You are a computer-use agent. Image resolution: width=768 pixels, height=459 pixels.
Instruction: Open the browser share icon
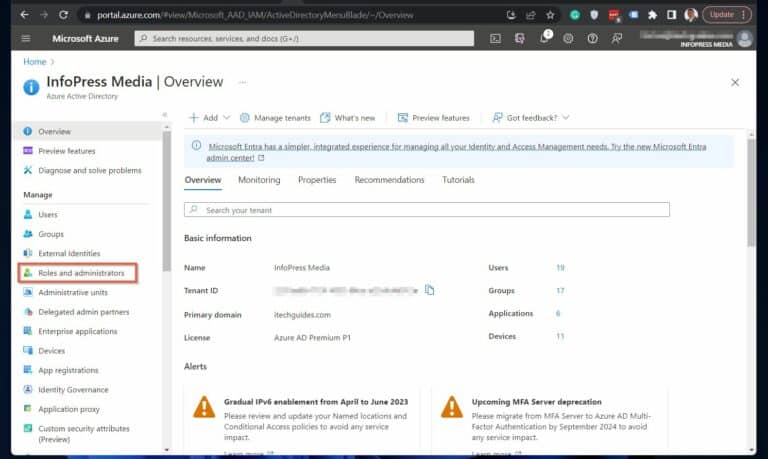(x=530, y=15)
